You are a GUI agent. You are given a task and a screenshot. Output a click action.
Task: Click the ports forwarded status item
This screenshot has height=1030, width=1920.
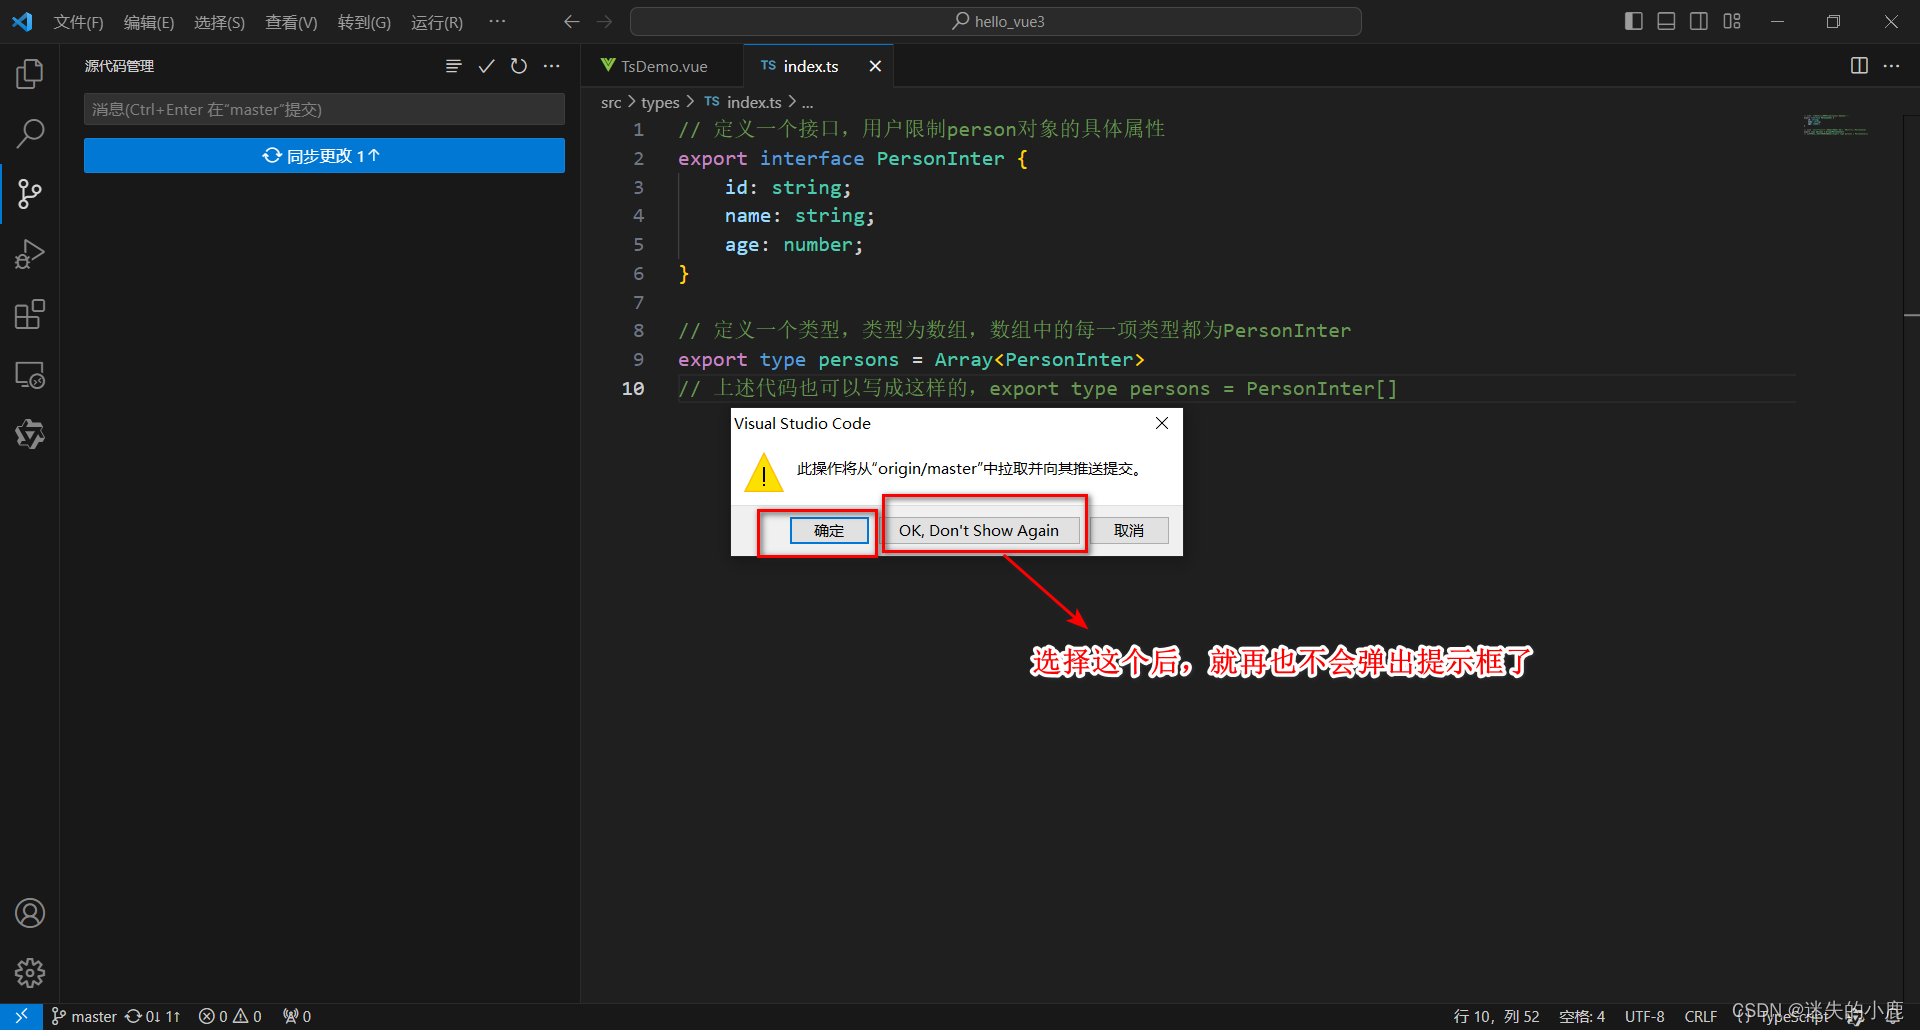tap(297, 1016)
